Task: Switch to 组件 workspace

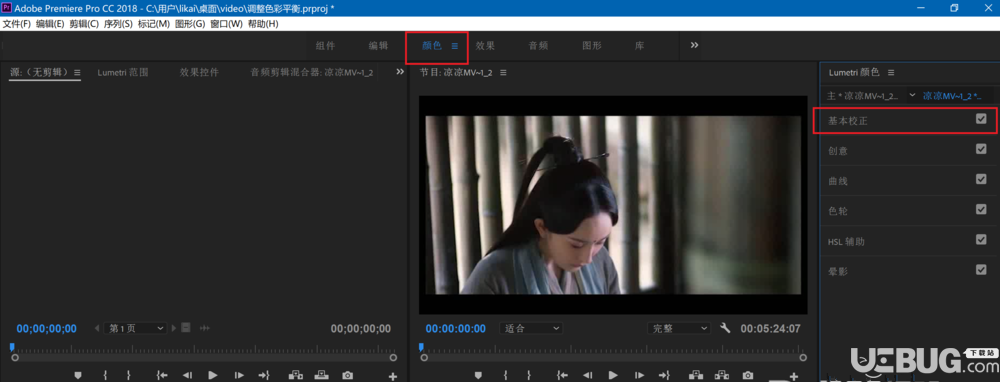Action: 325,46
